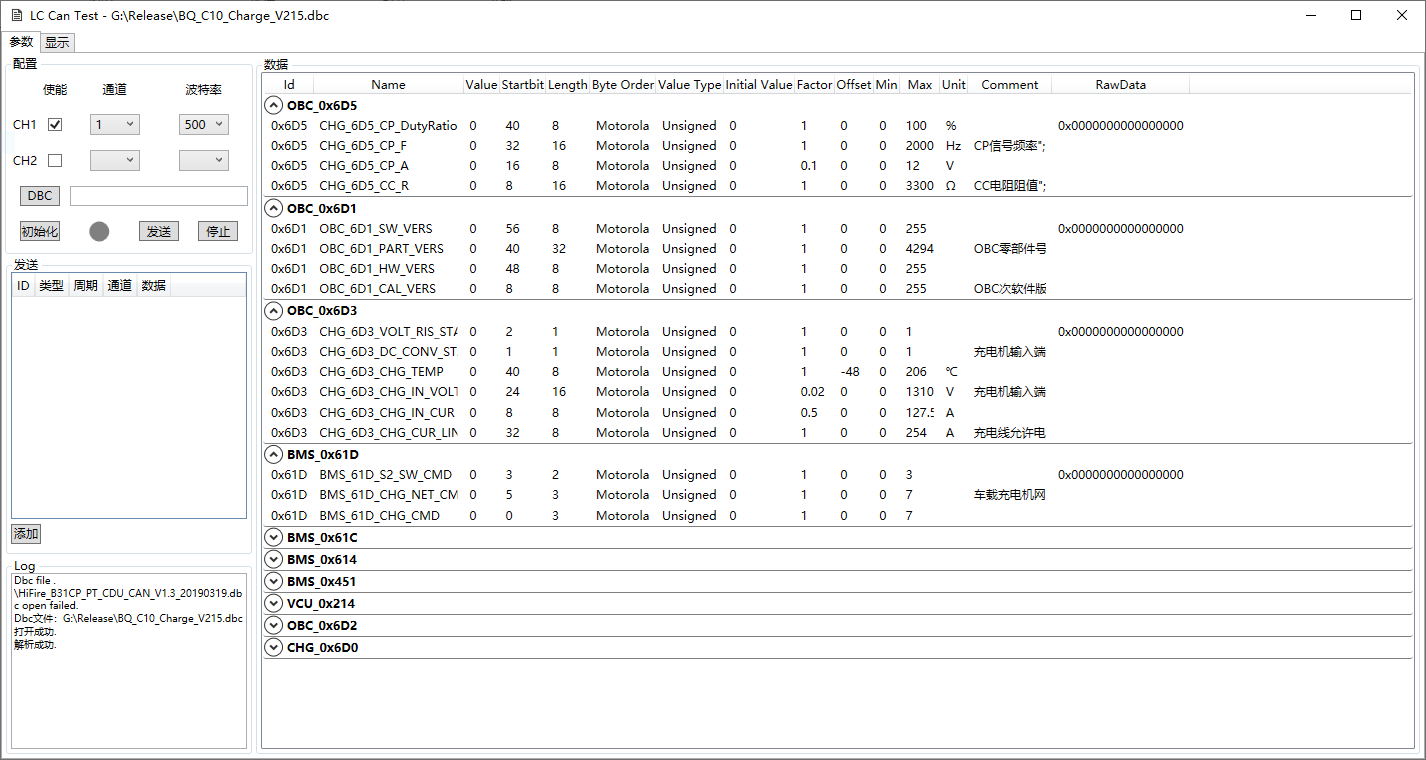The image size is (1426, 760).
Task: Click the gray connection status indicator
Action: 99,231
